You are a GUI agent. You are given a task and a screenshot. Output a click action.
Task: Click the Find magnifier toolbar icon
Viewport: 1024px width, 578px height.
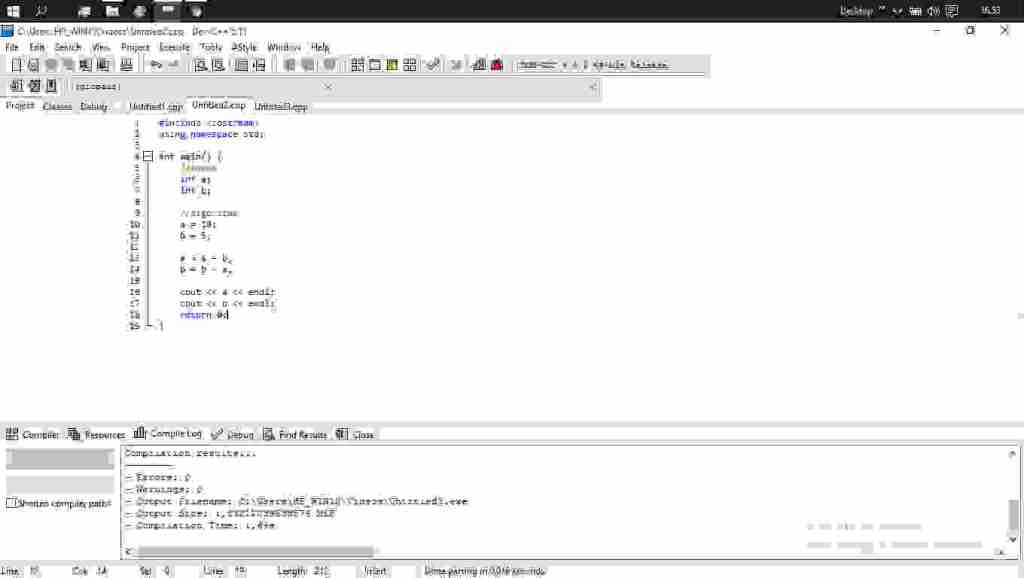(x=201, y=65)
